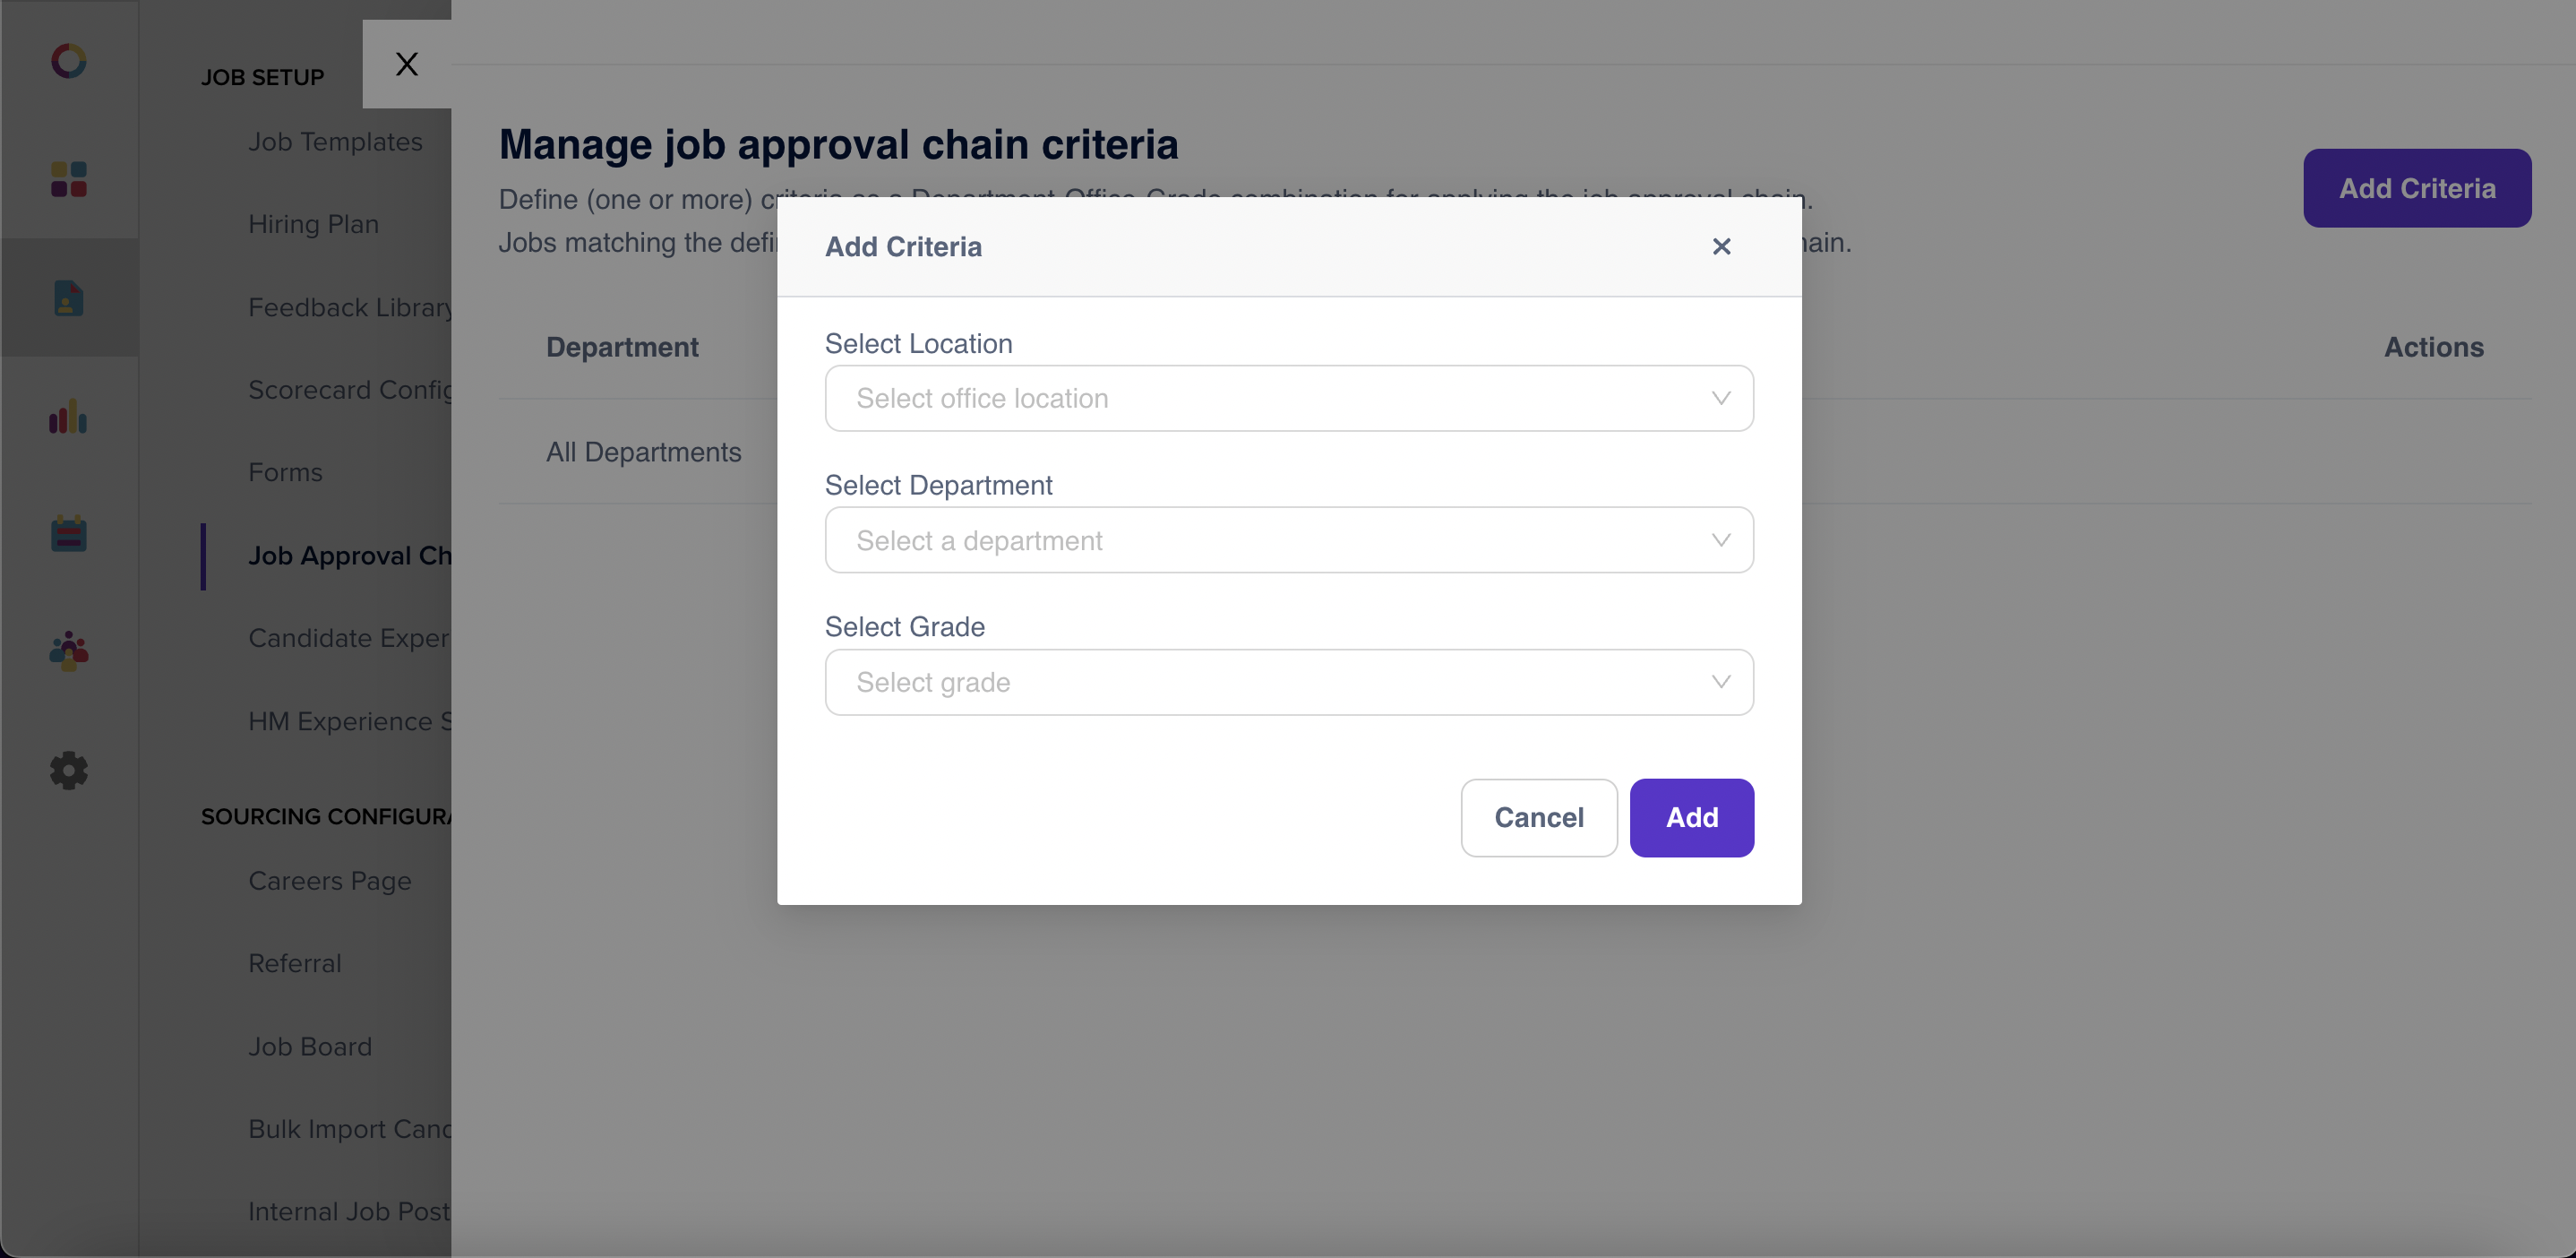Open the settings gear icon in sidebar
Image resolution: width=2576 pixels, height=1258 pixels.
coord(69,770)
